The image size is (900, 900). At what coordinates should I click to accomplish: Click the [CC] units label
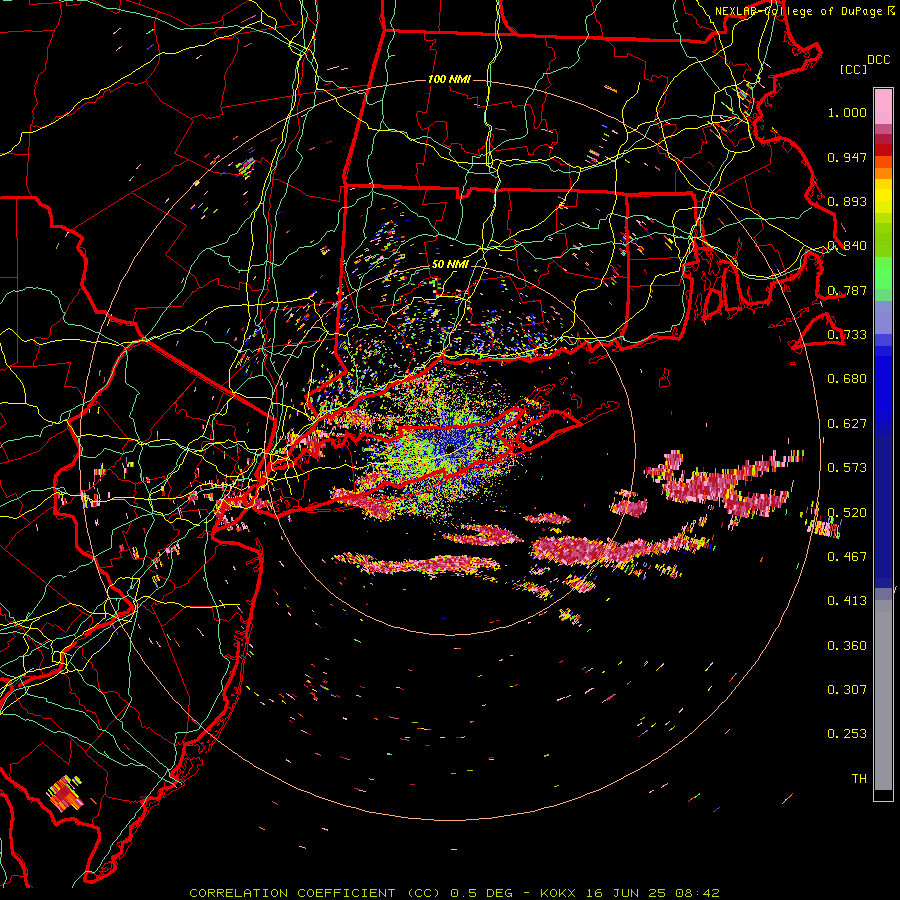[x=853, y=69]
